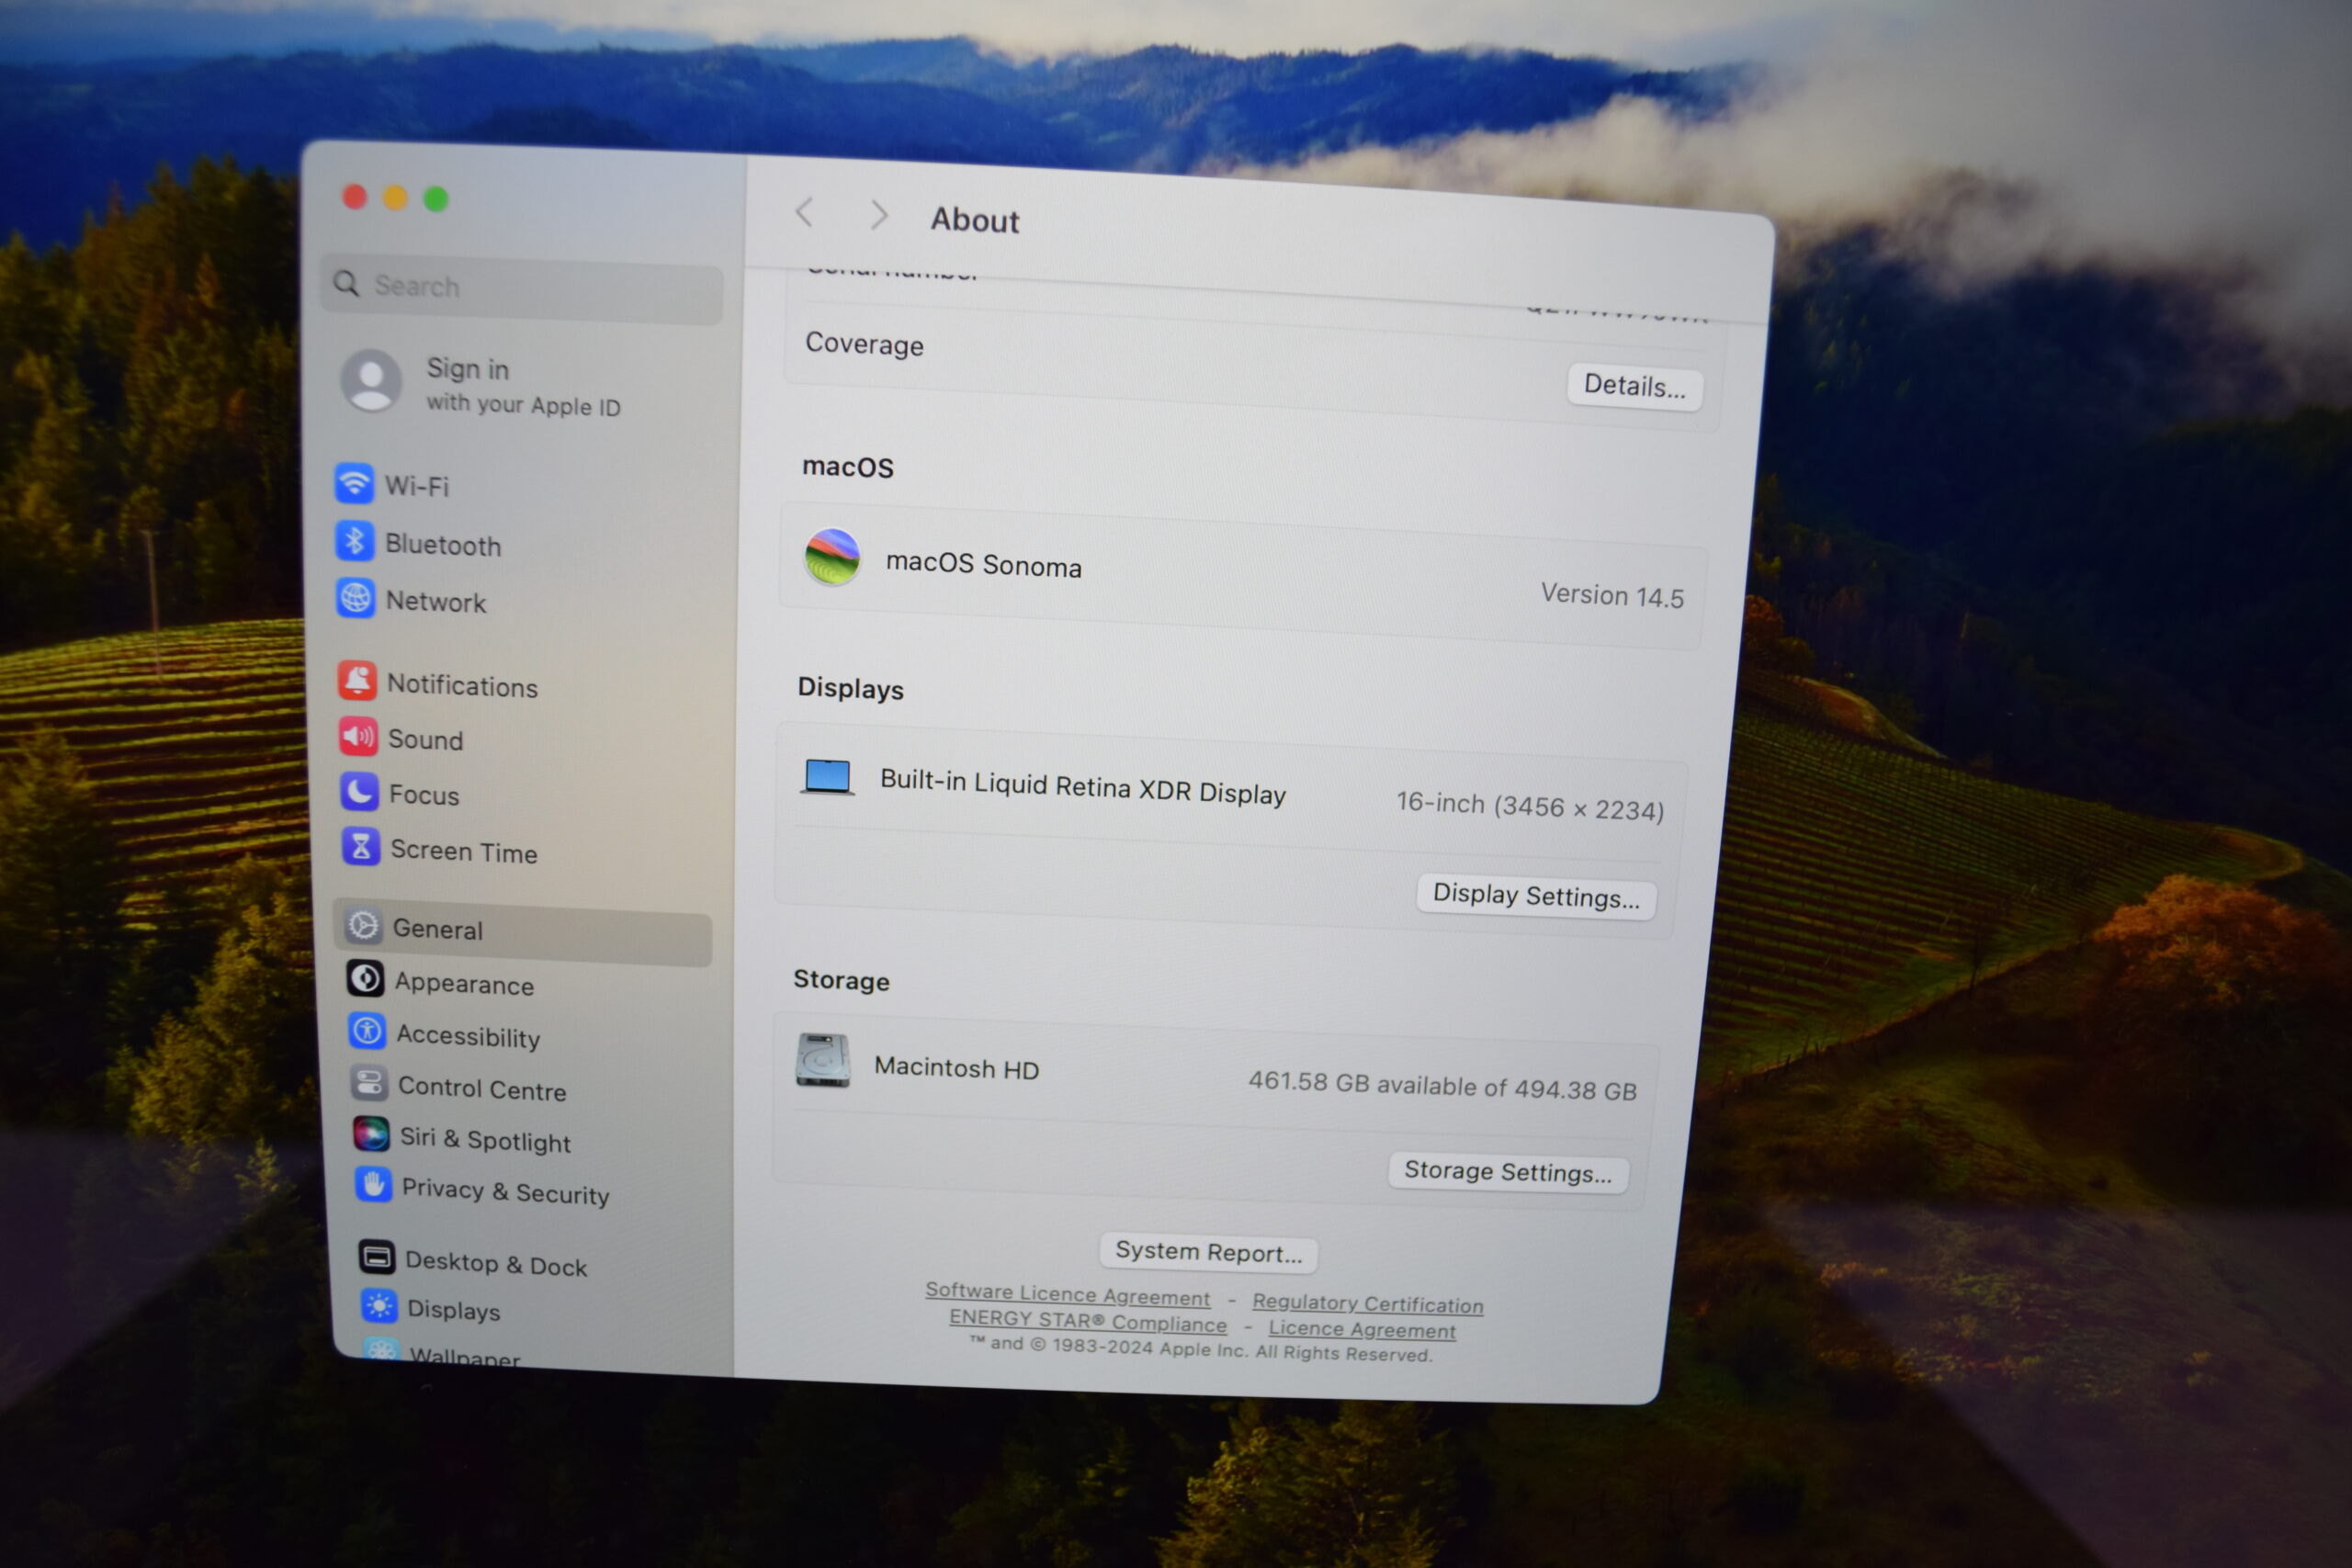Open the Regulatory Certification link
This screenshot has width=2352, height=1568.
[1368, 1303]
